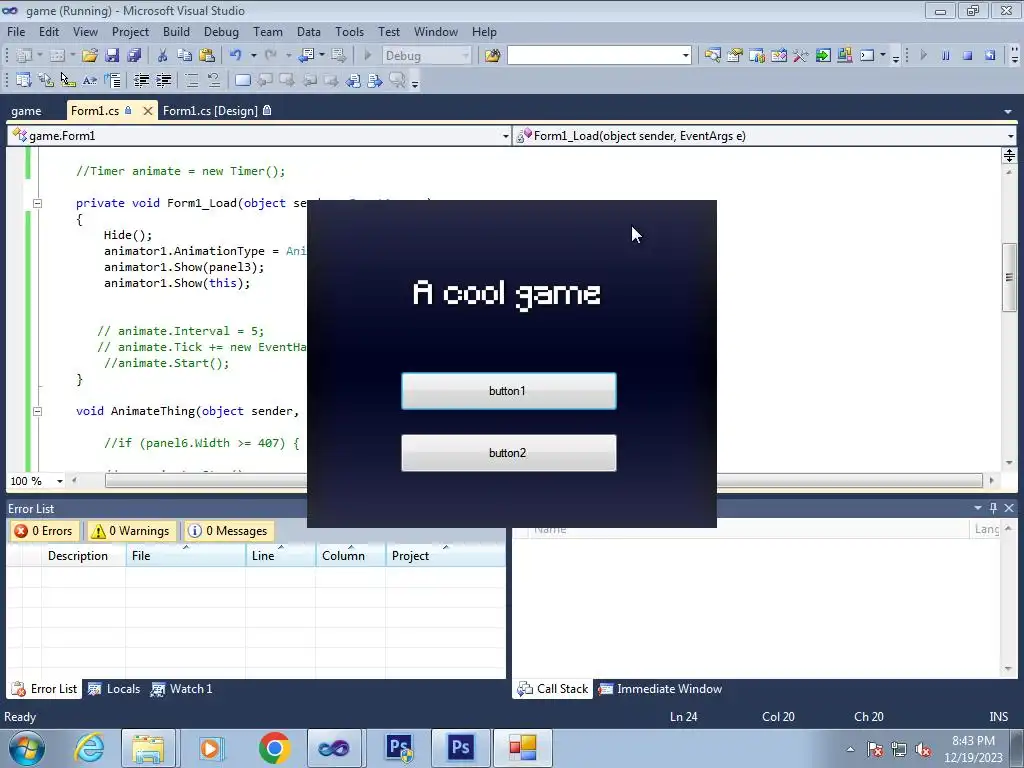The image size is (1024, 768).
Task: Open the Tools menu
Action: coord(349,32)
